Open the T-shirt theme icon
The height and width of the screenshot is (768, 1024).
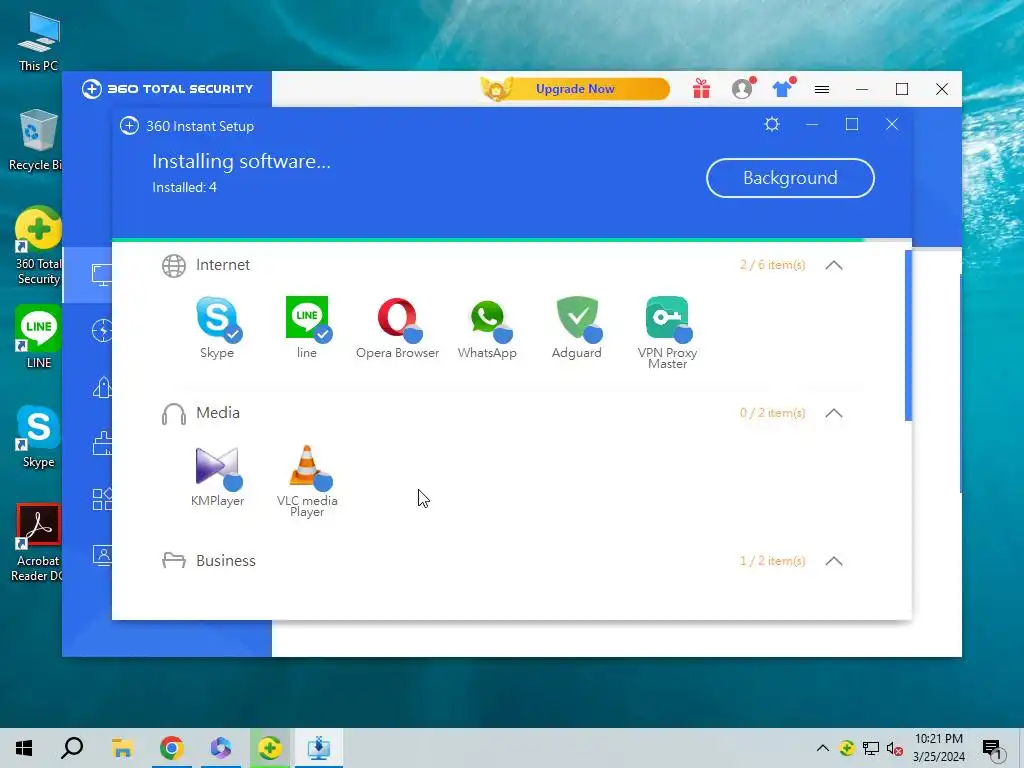[782, 88]
